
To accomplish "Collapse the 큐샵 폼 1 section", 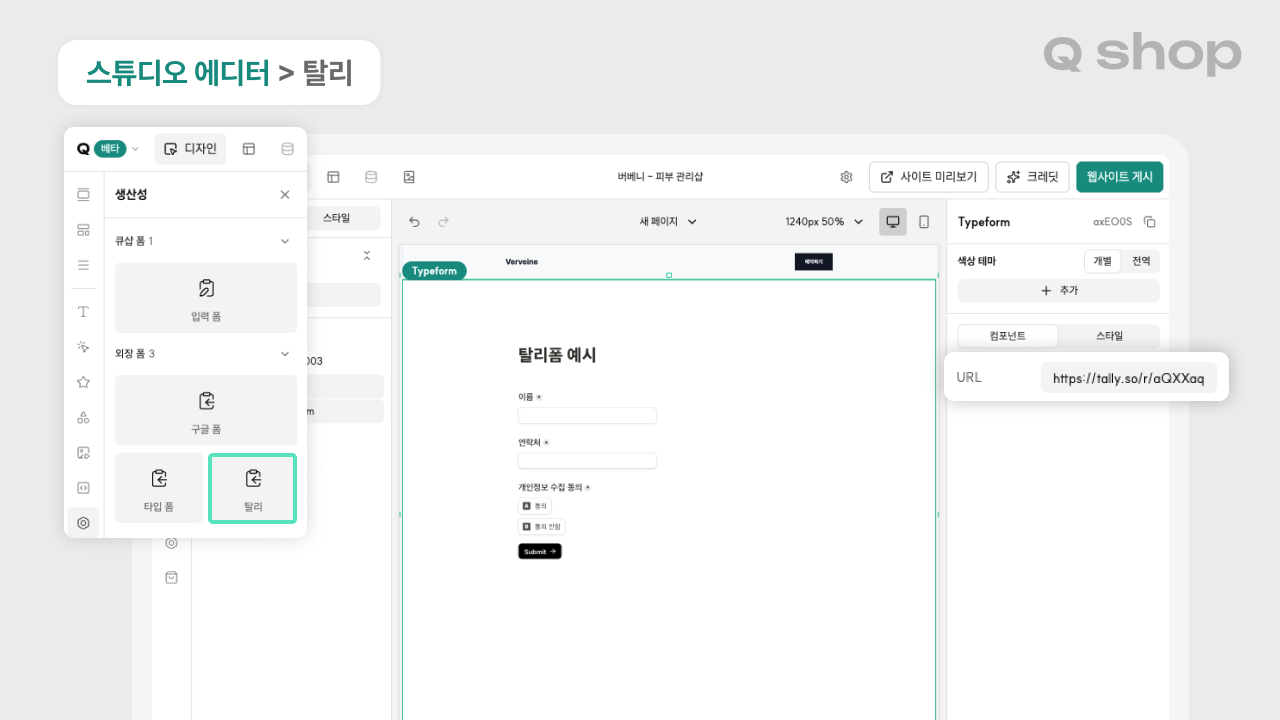I will coord(285,241).
